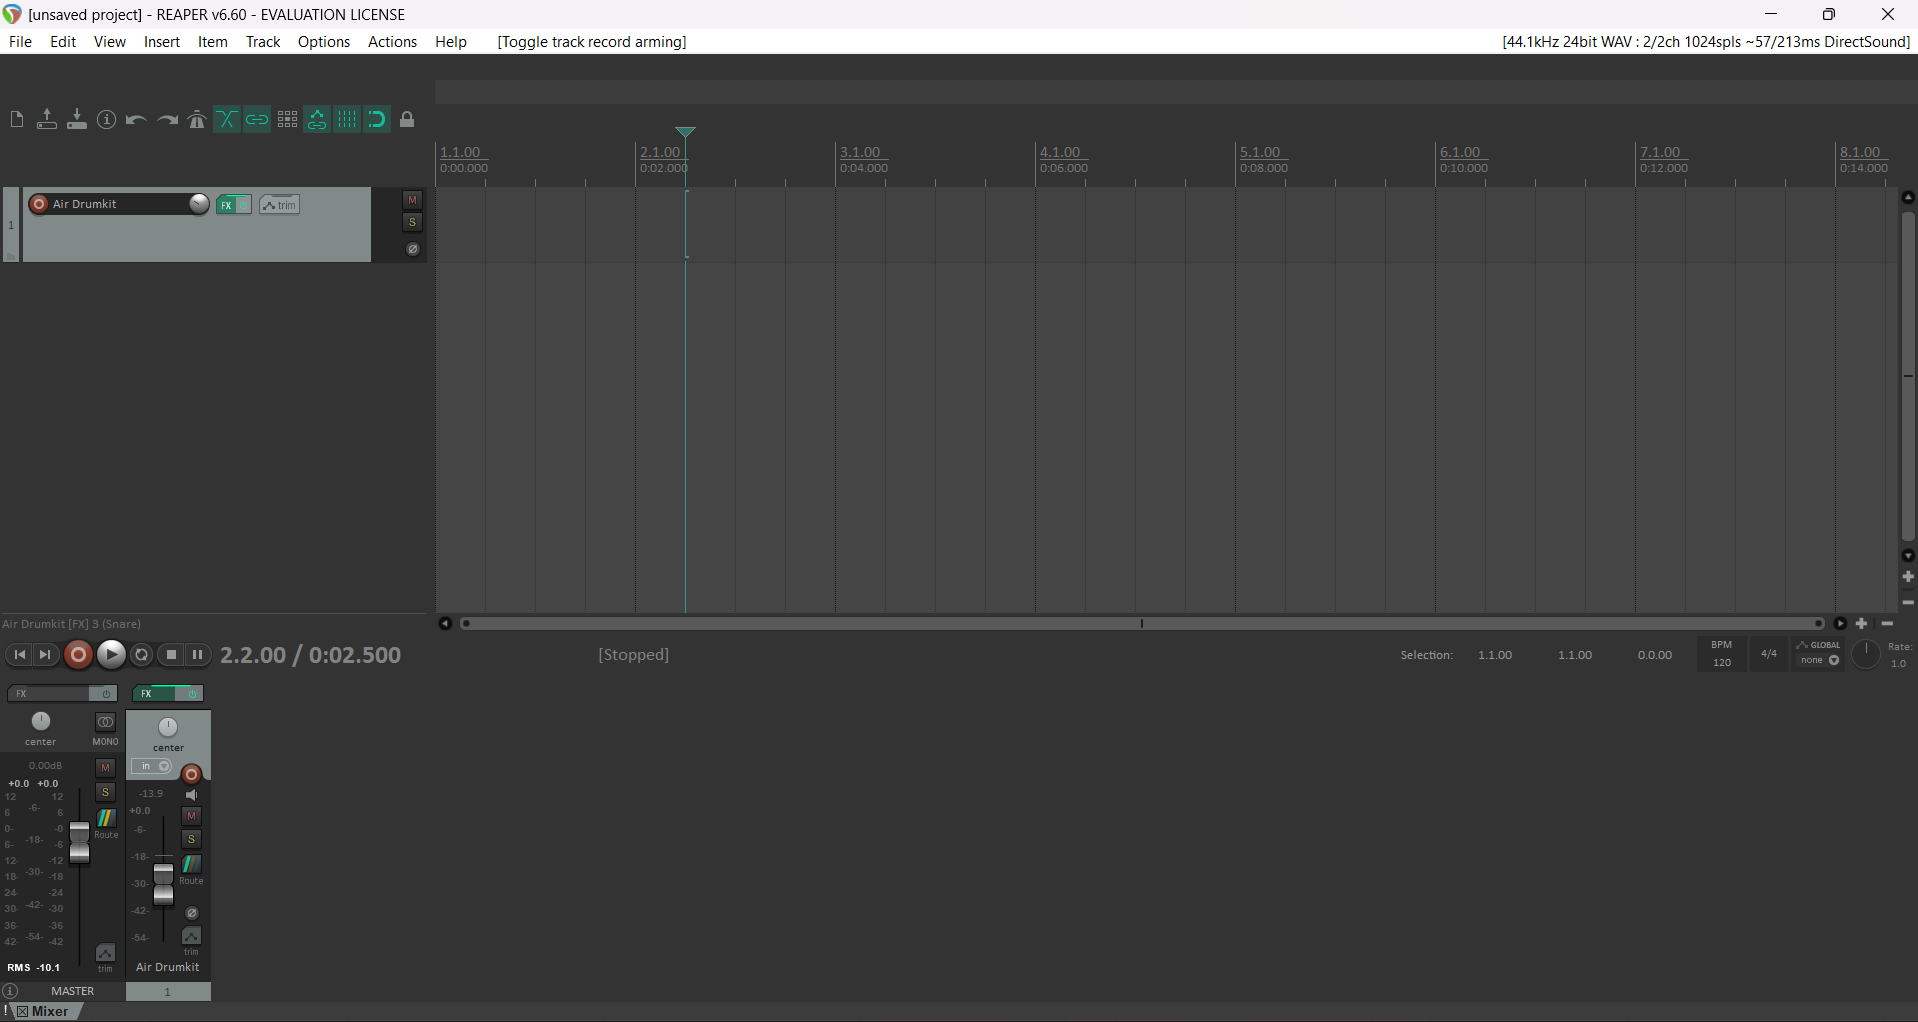This screenshot has height=1022, width=1918.
Task: Open the Item menu
Action: pyautogui.click(x=213, y=42)
